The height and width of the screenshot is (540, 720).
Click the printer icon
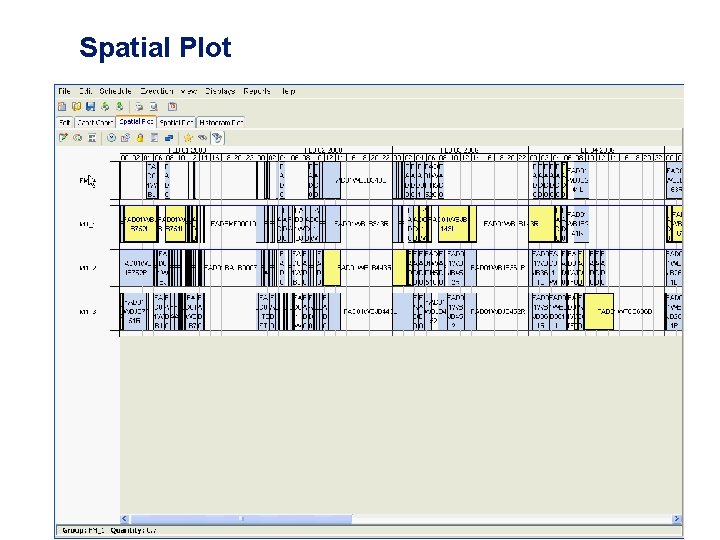tap(139, 107)
